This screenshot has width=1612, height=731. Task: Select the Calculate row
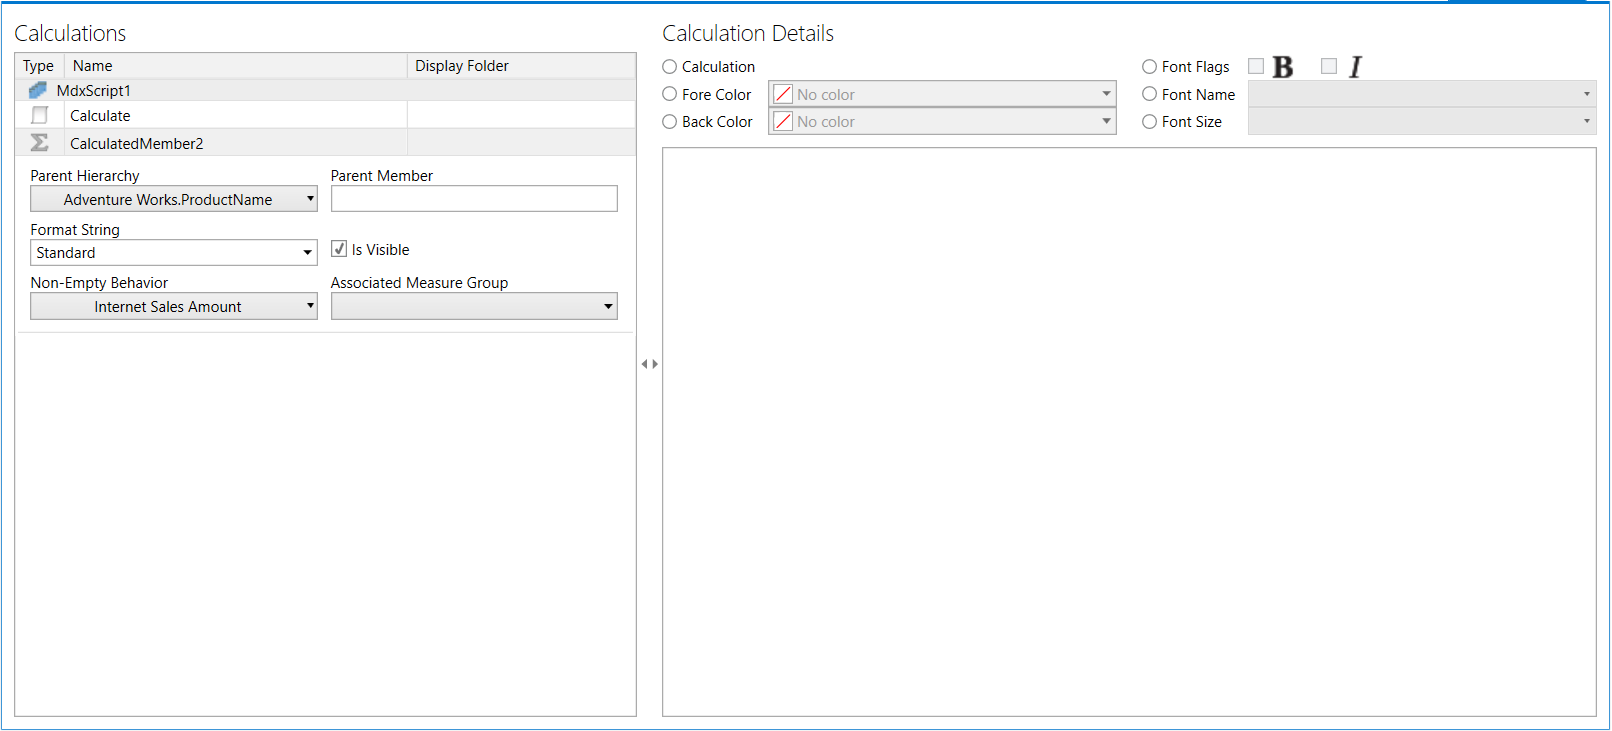point(325,115)
